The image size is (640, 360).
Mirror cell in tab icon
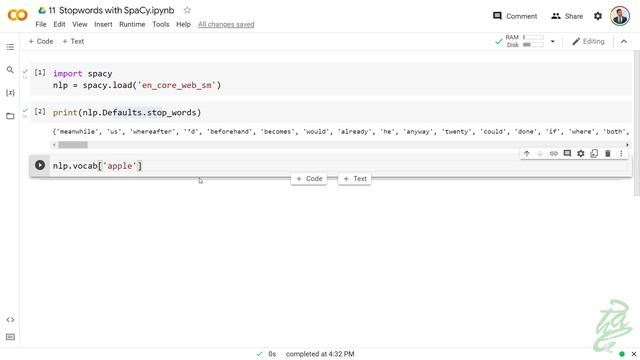[x=594, y=153]
